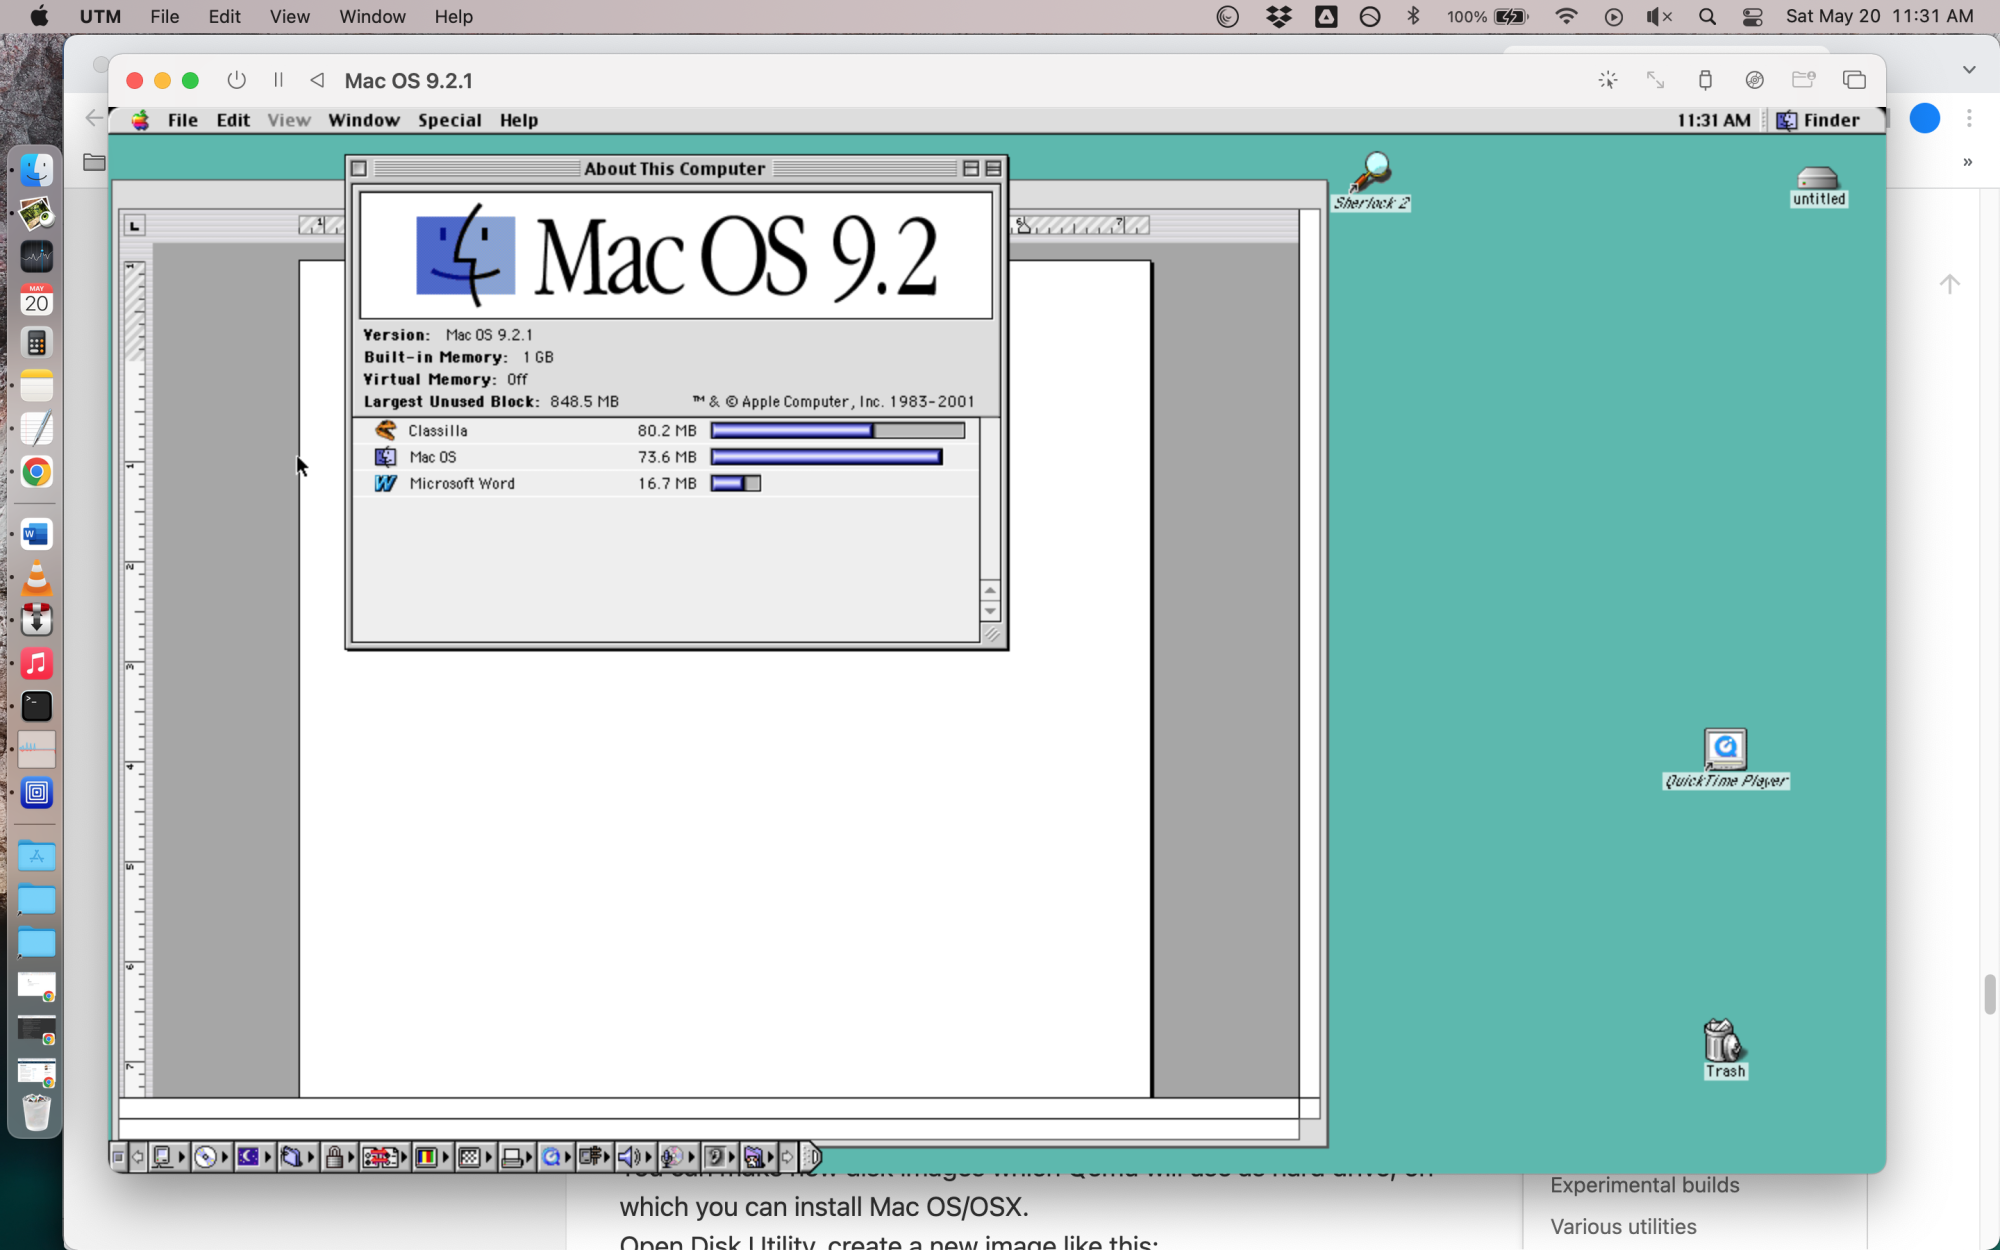Click the UTM CD/DVD drive image icon
The image size is (2000, 1250).
pyautogui.click(x=1754, y=80)
